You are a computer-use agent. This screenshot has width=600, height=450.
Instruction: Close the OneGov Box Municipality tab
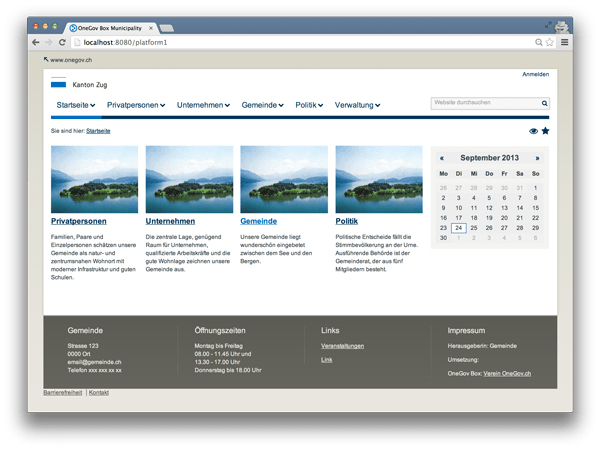point(151,28)
